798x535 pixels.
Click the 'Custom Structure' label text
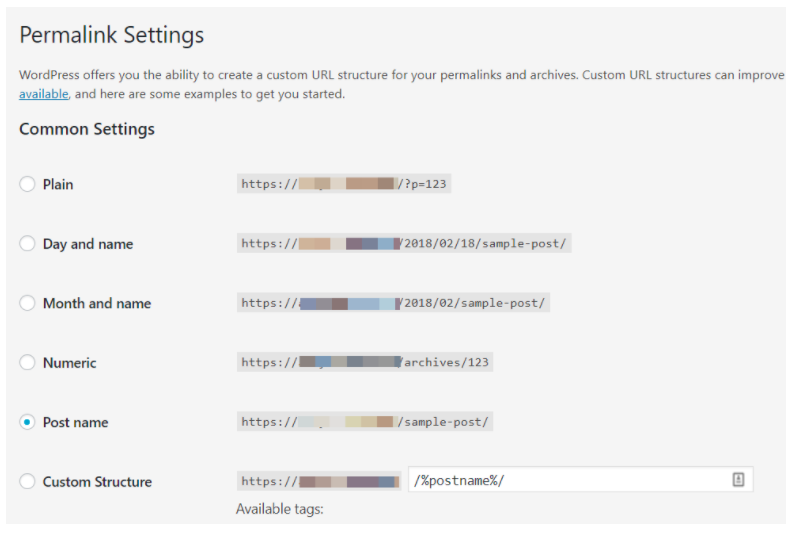tap(97, 482)
